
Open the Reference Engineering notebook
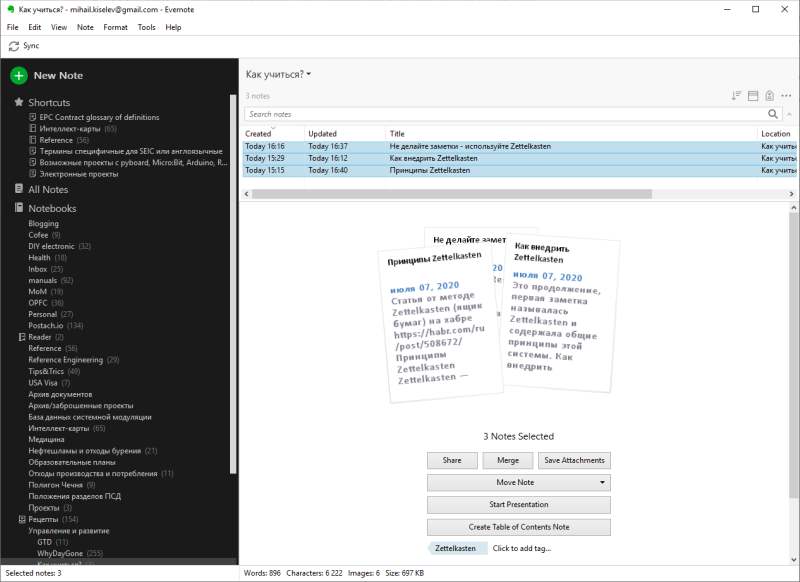pyautogui.click(x=66, y=360)
